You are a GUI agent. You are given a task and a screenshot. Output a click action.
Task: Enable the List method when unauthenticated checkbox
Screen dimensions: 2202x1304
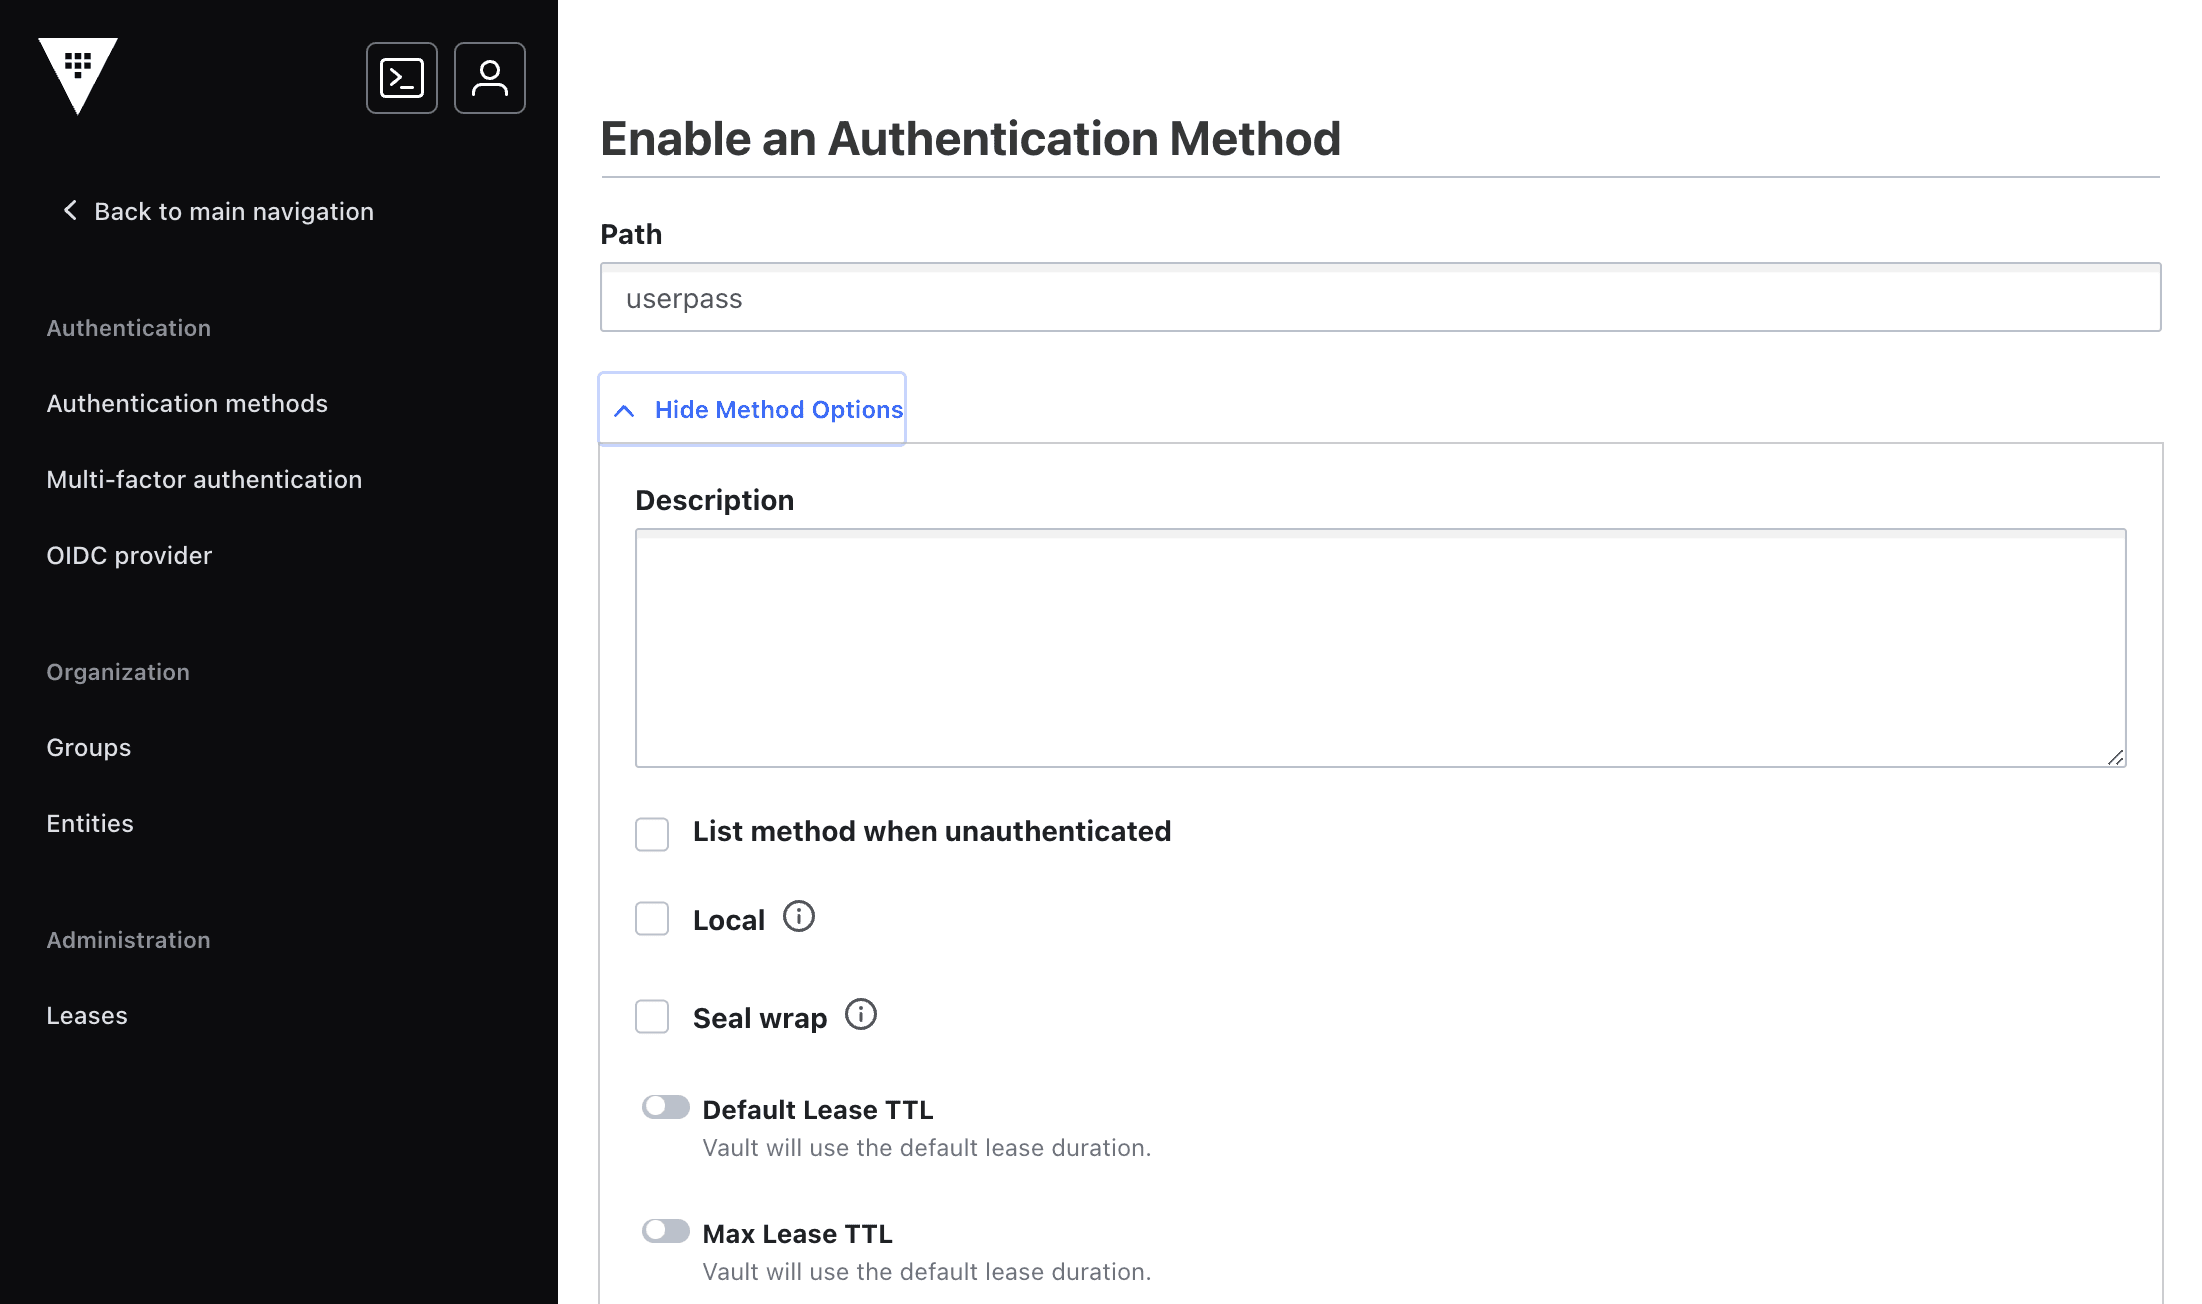652,831
